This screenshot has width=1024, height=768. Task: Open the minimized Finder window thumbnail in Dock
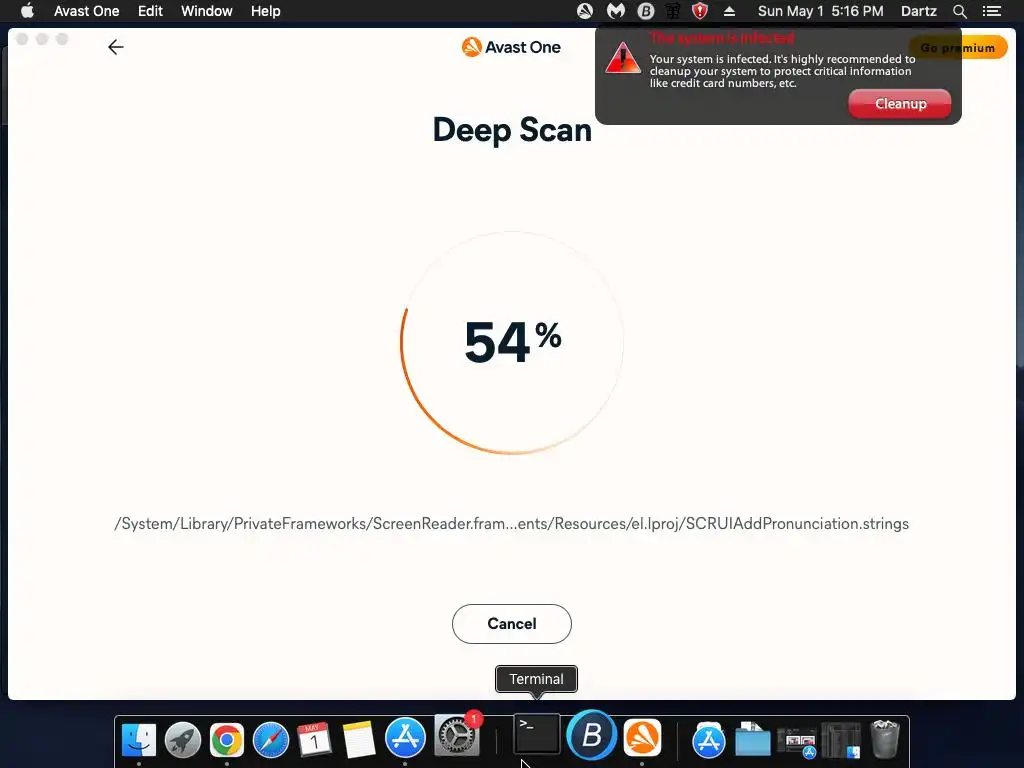(x=841, y=740)
